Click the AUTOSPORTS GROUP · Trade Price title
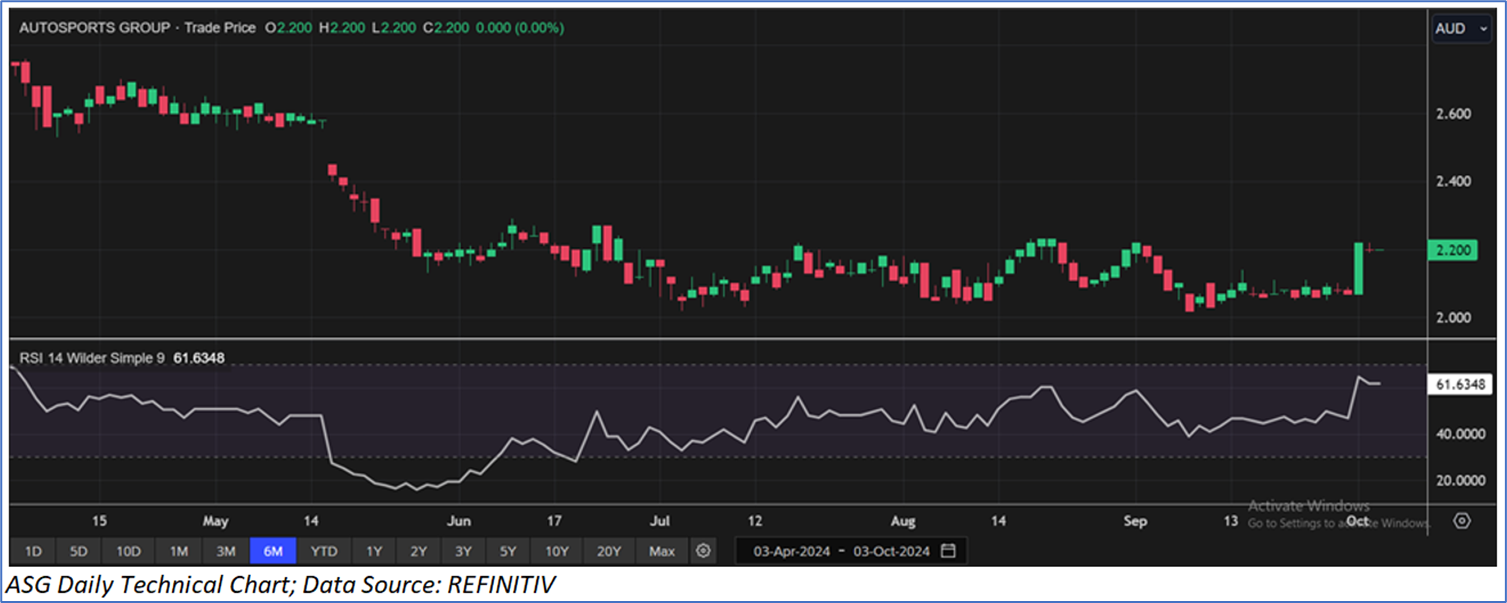 [137, 28]
